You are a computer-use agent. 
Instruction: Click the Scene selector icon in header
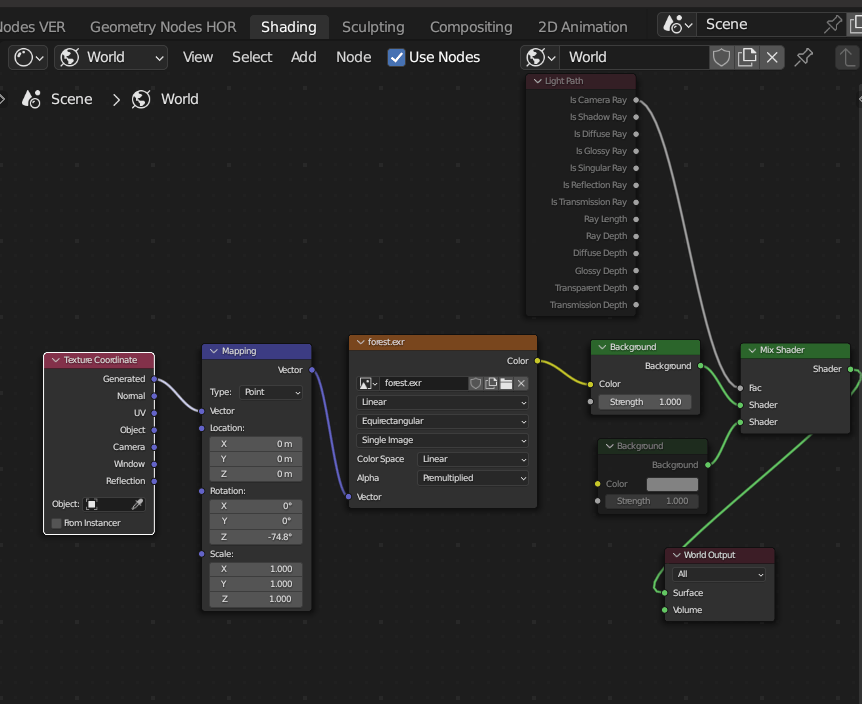(677, 25)
